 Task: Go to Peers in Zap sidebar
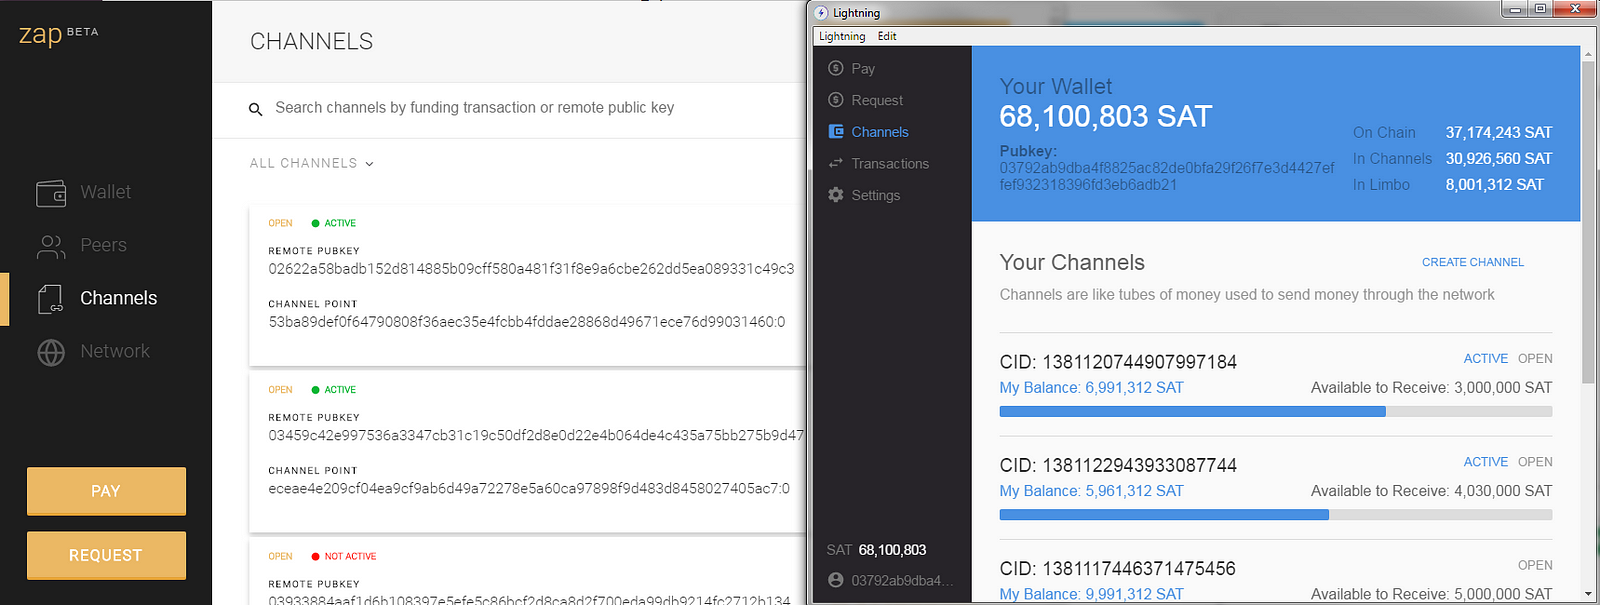[103, 245]
